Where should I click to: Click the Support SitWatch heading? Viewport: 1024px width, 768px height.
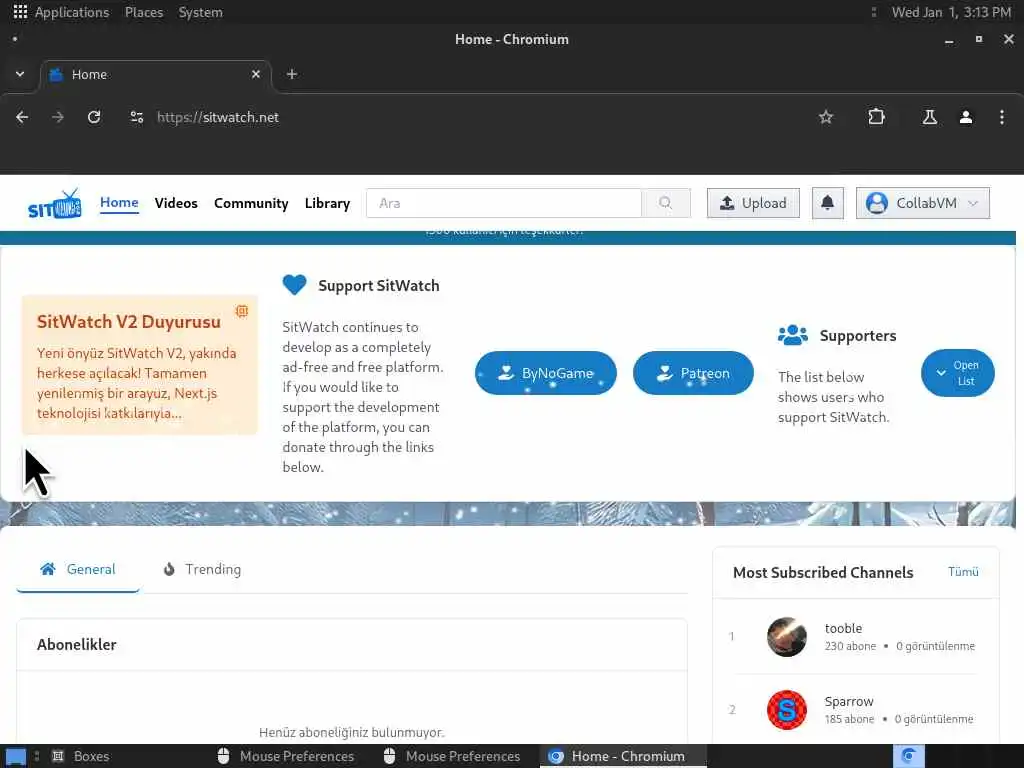click(379, 285)
